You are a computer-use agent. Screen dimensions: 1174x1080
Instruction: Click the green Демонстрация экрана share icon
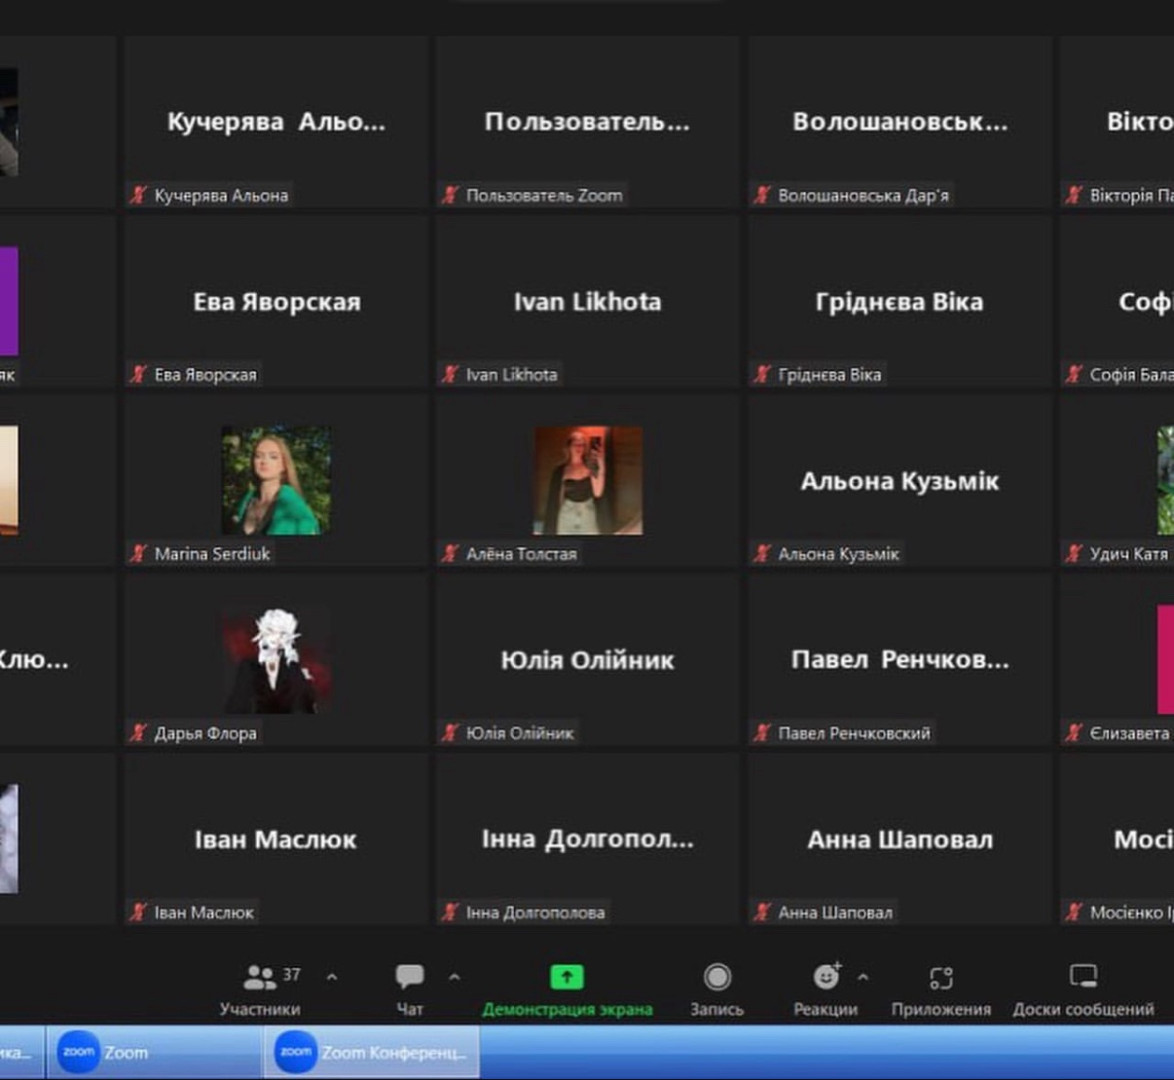point(567,977)
